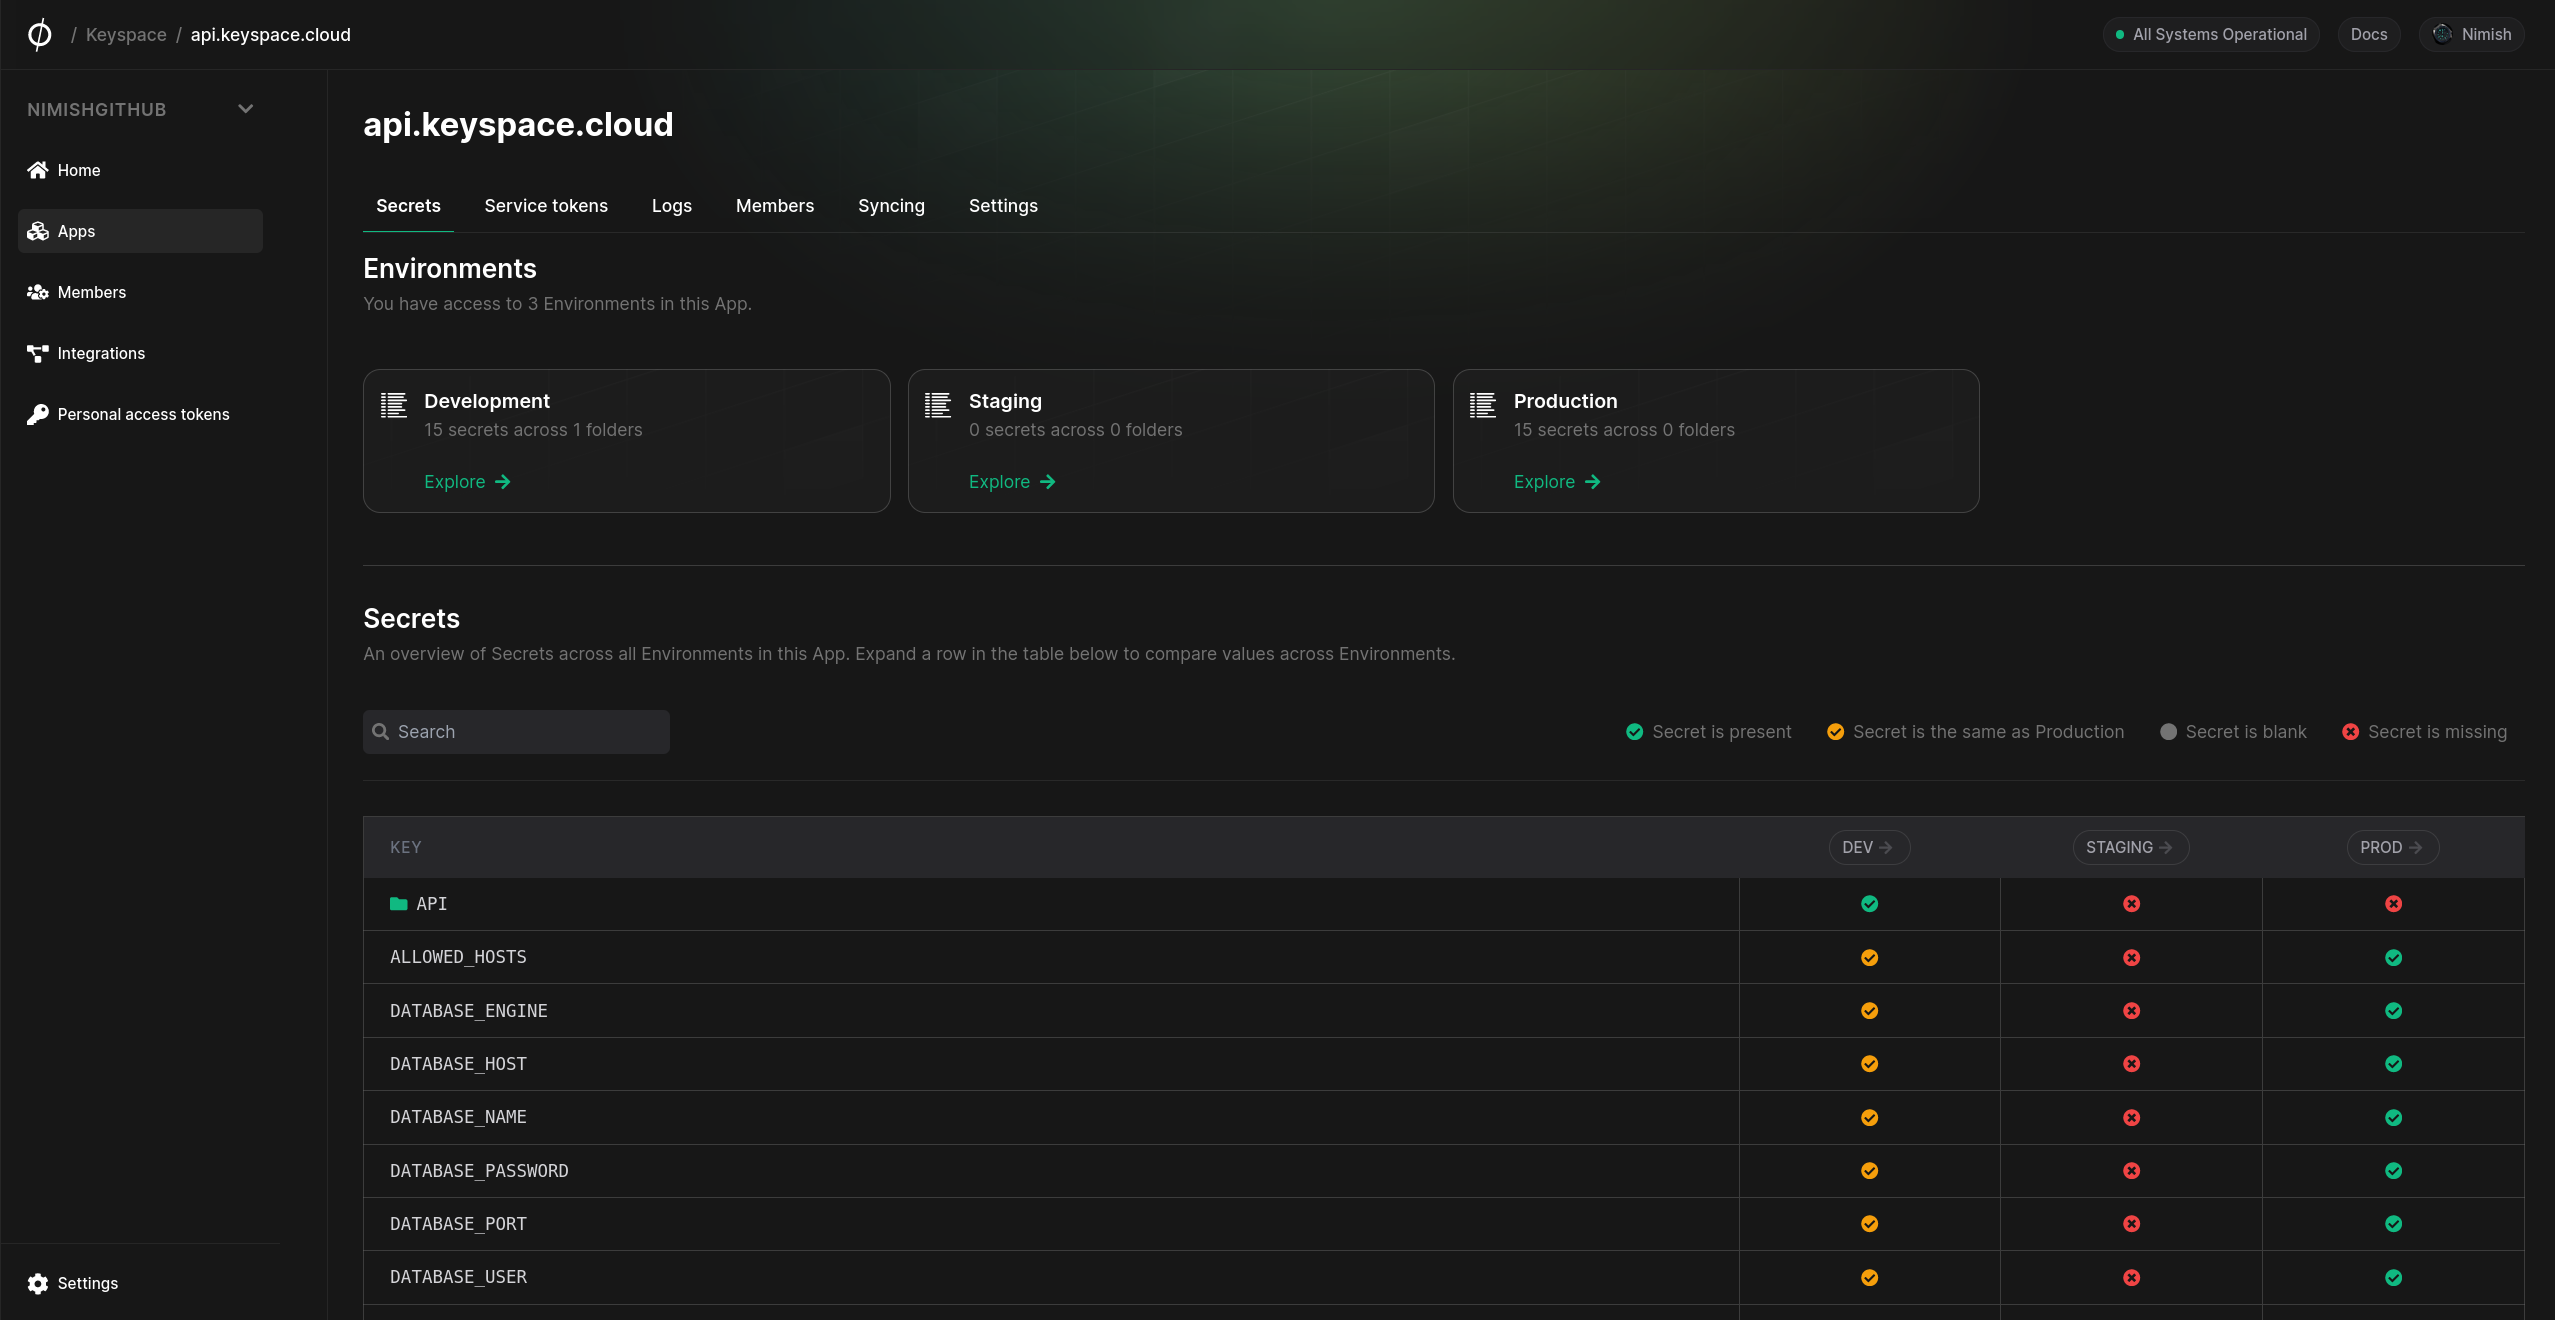Open sidebar Settings gear icon
2555x1320 pixels.
(38, 1283)
